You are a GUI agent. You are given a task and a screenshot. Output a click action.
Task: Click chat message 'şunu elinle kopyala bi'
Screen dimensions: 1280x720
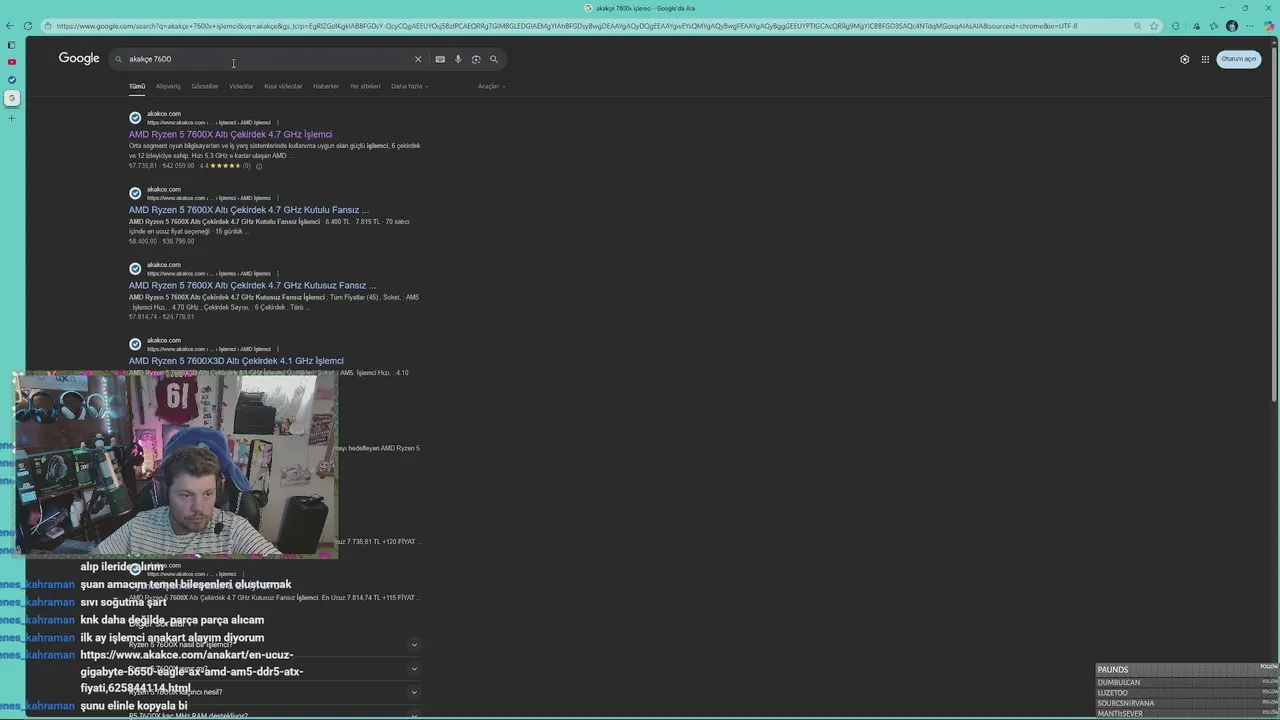click(x=134, y=706)
